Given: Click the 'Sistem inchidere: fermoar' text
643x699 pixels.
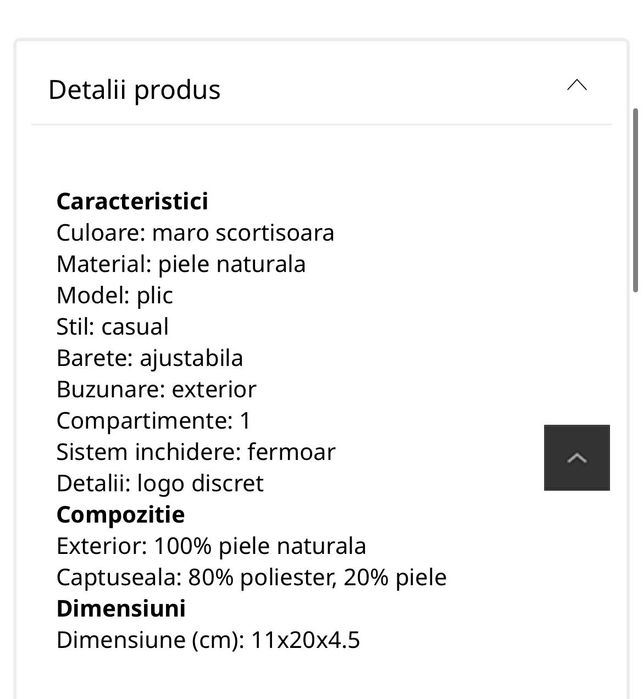Looking at the screenshot, I should pyautogui.click(x=196, y=452).
